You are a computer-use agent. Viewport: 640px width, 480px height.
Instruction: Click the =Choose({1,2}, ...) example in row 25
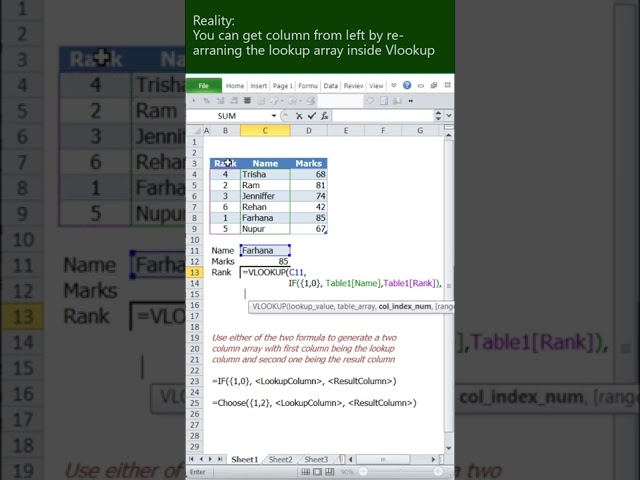point(314,403)
